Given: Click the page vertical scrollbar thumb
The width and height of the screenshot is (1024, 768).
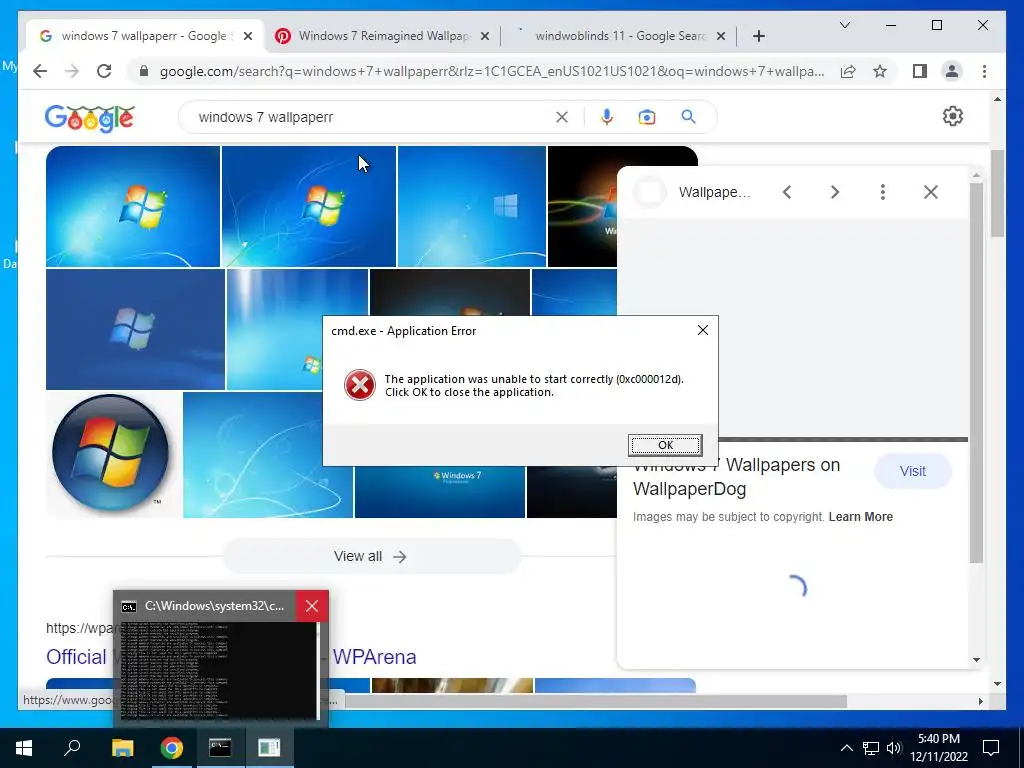Looking at the screenshot, I should coord(997,194).
